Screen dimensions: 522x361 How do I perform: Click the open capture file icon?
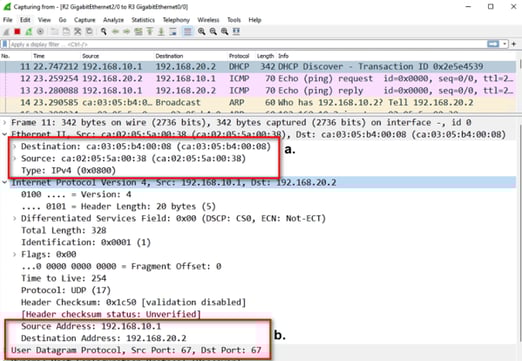(x=54, y=32)
